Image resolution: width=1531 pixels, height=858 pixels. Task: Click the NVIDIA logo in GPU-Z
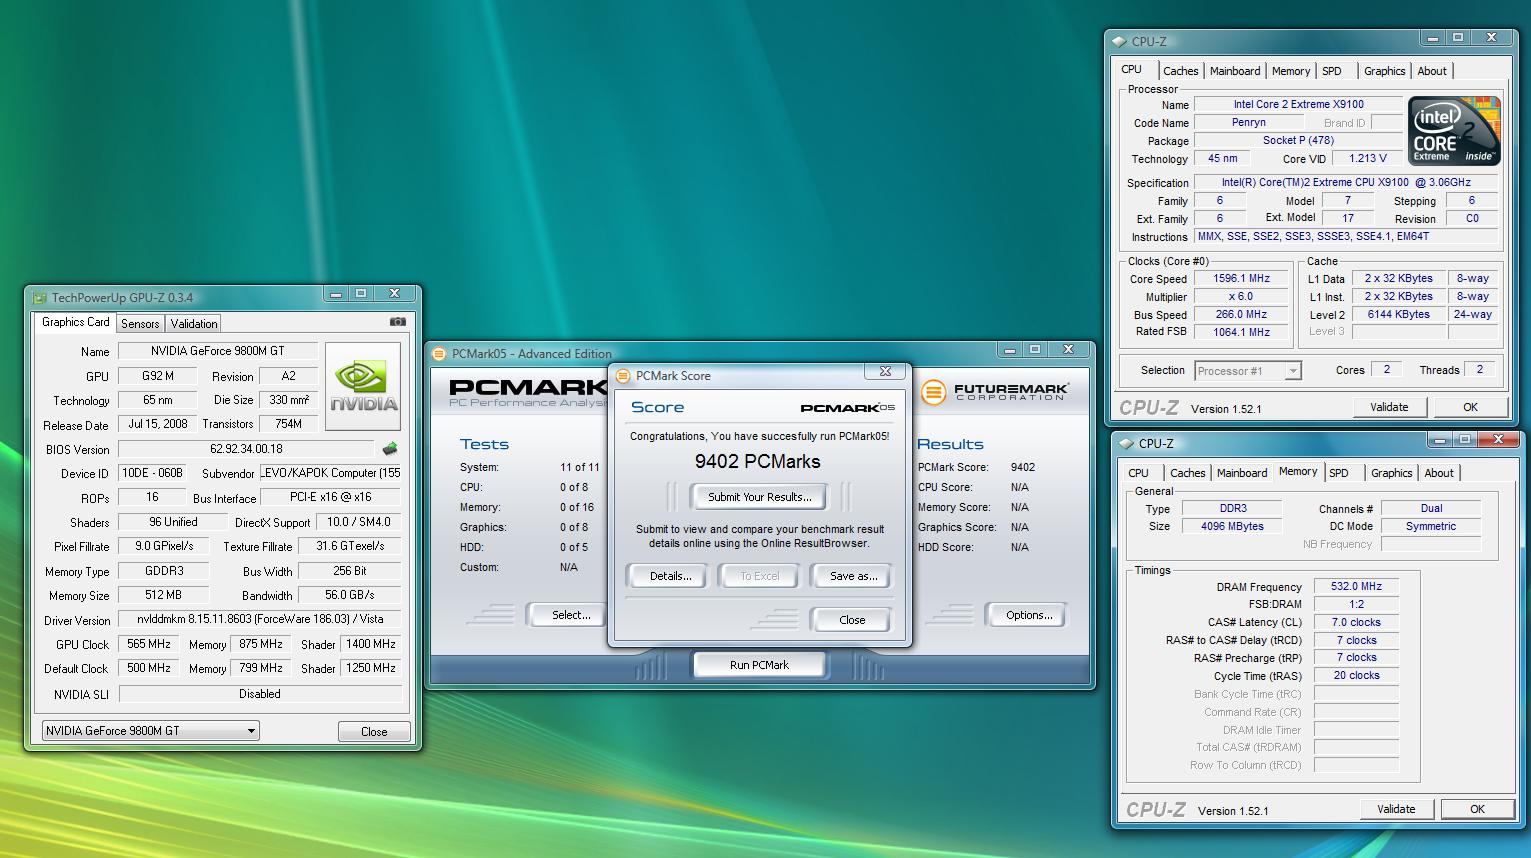[x=363, y=387]
